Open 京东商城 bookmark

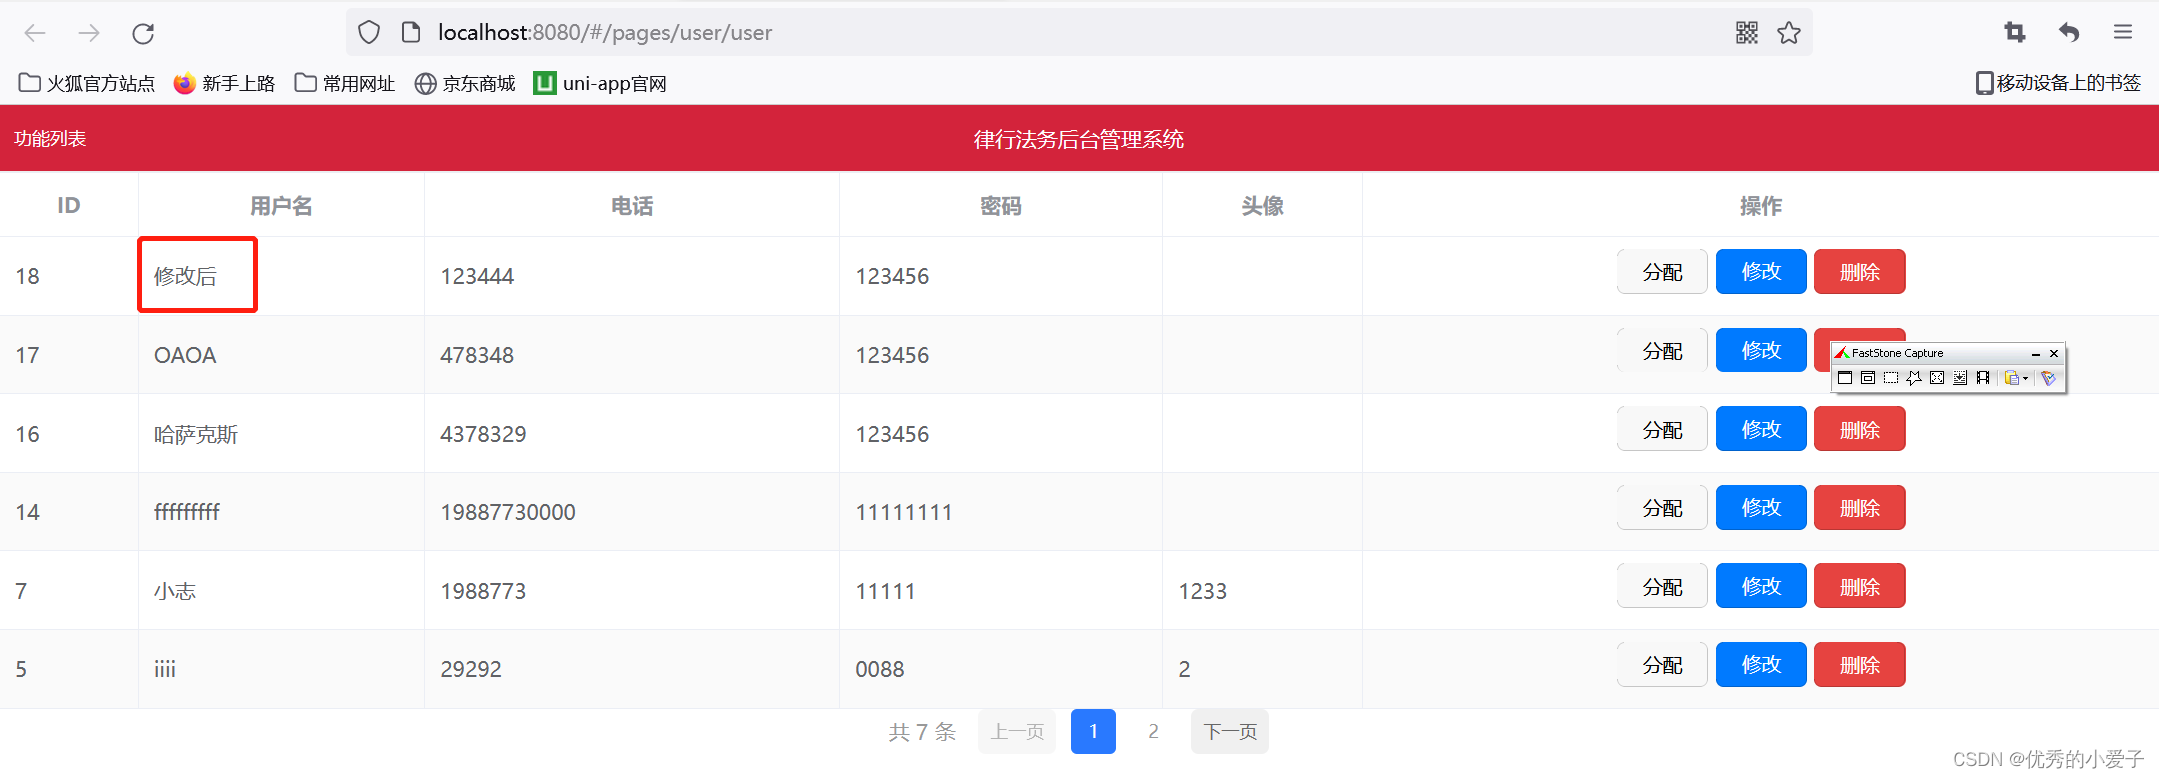click(x=465, y=83)
